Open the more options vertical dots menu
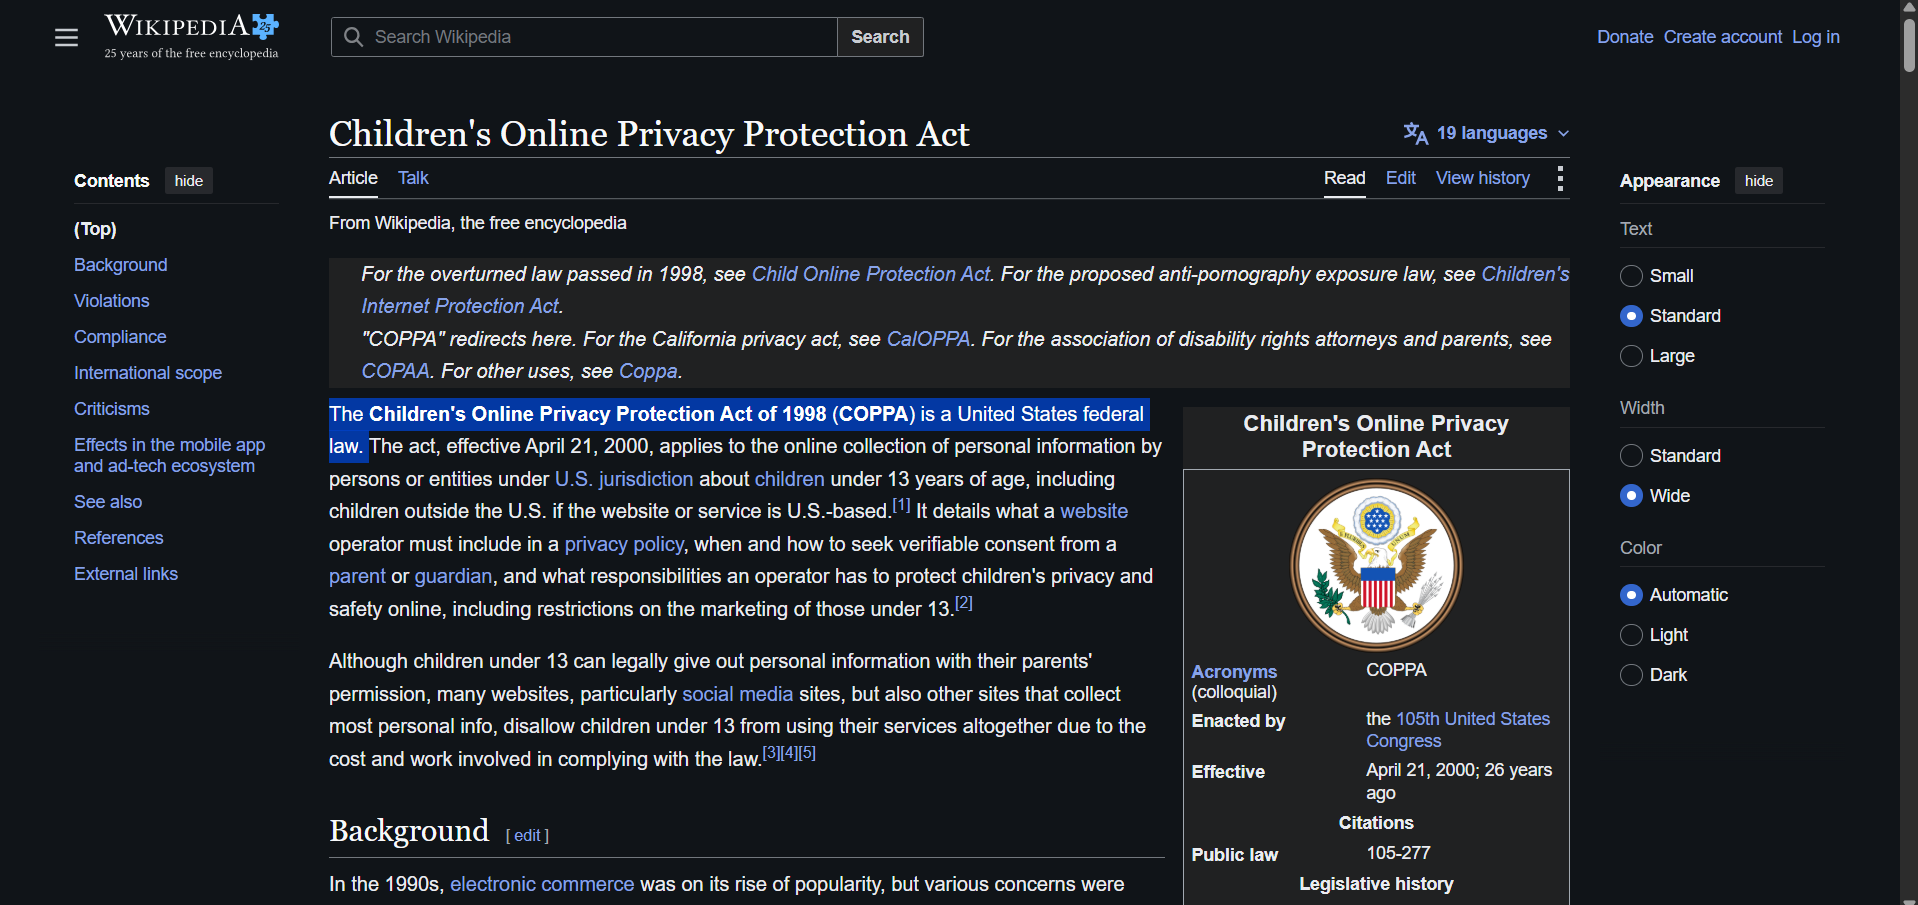1918x905 pixels. 1560,178
